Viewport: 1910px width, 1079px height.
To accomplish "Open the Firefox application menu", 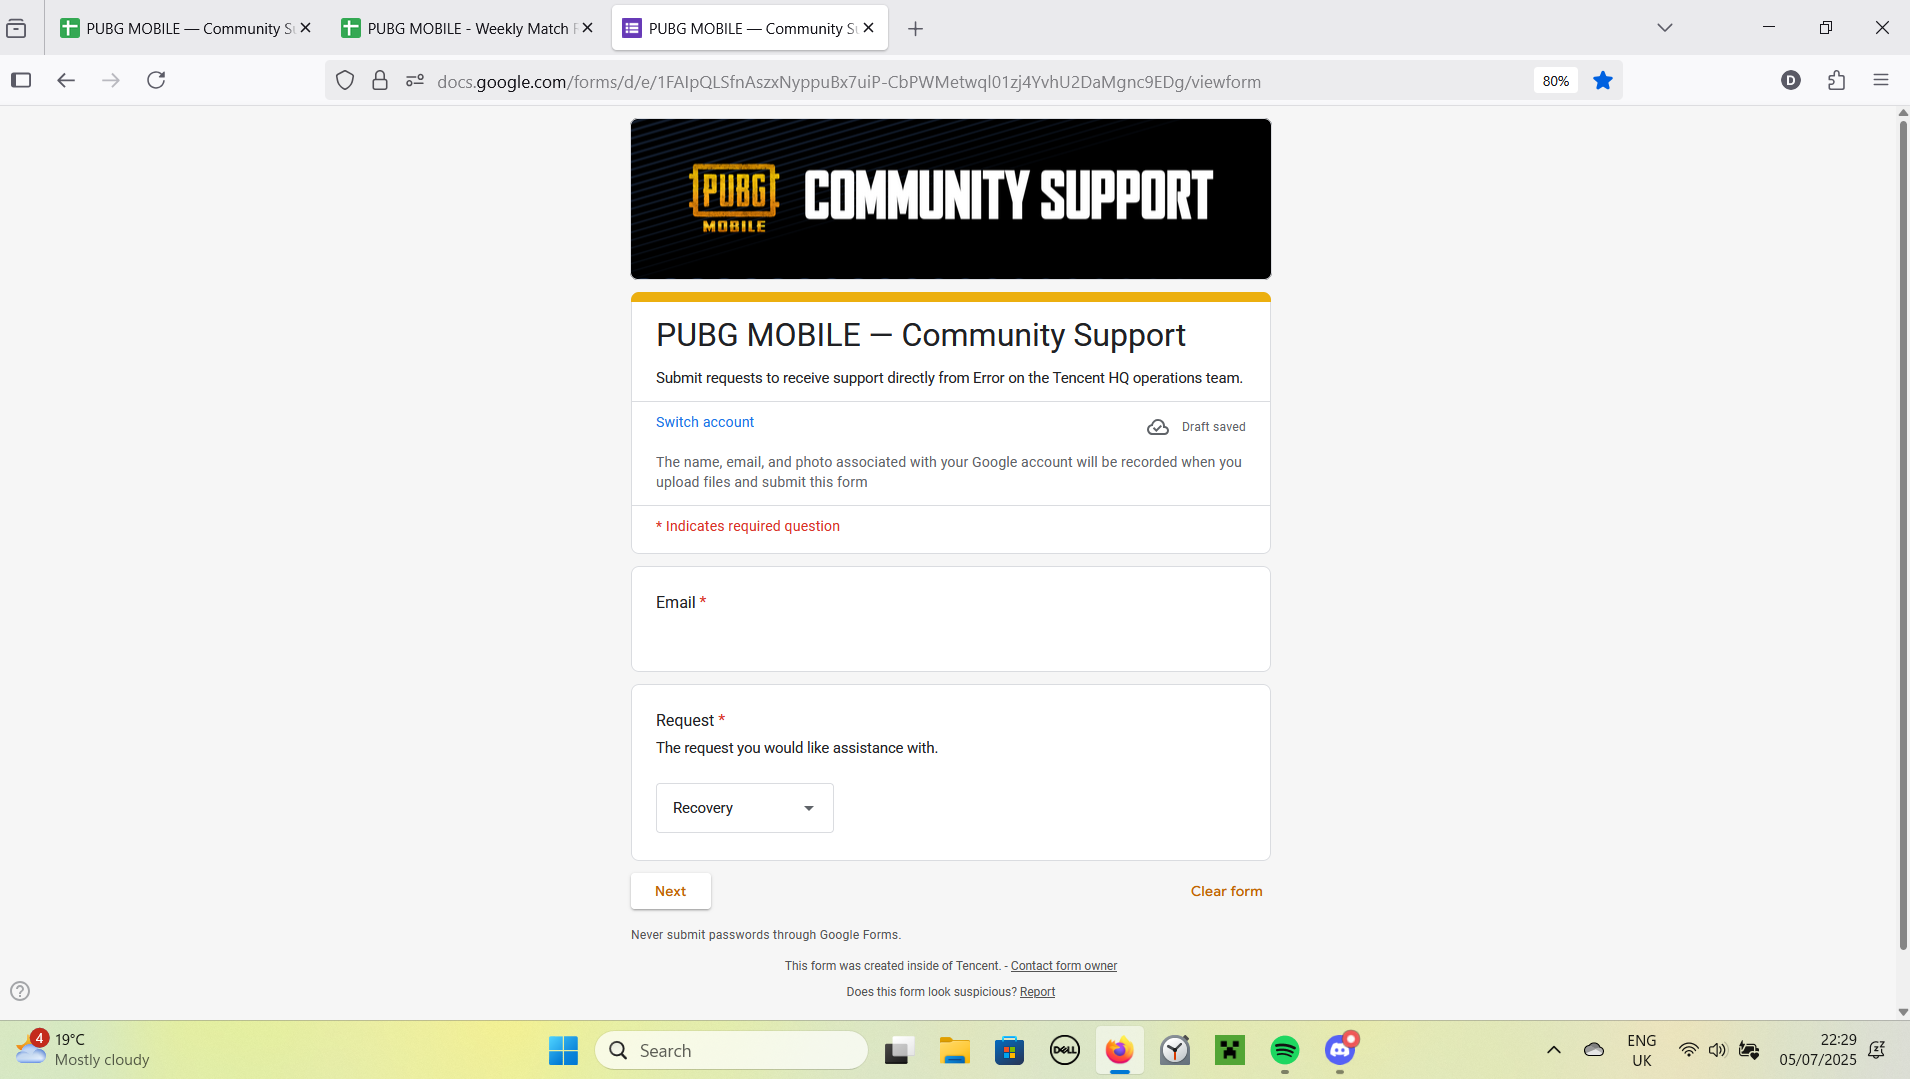I will point(1881,80).
